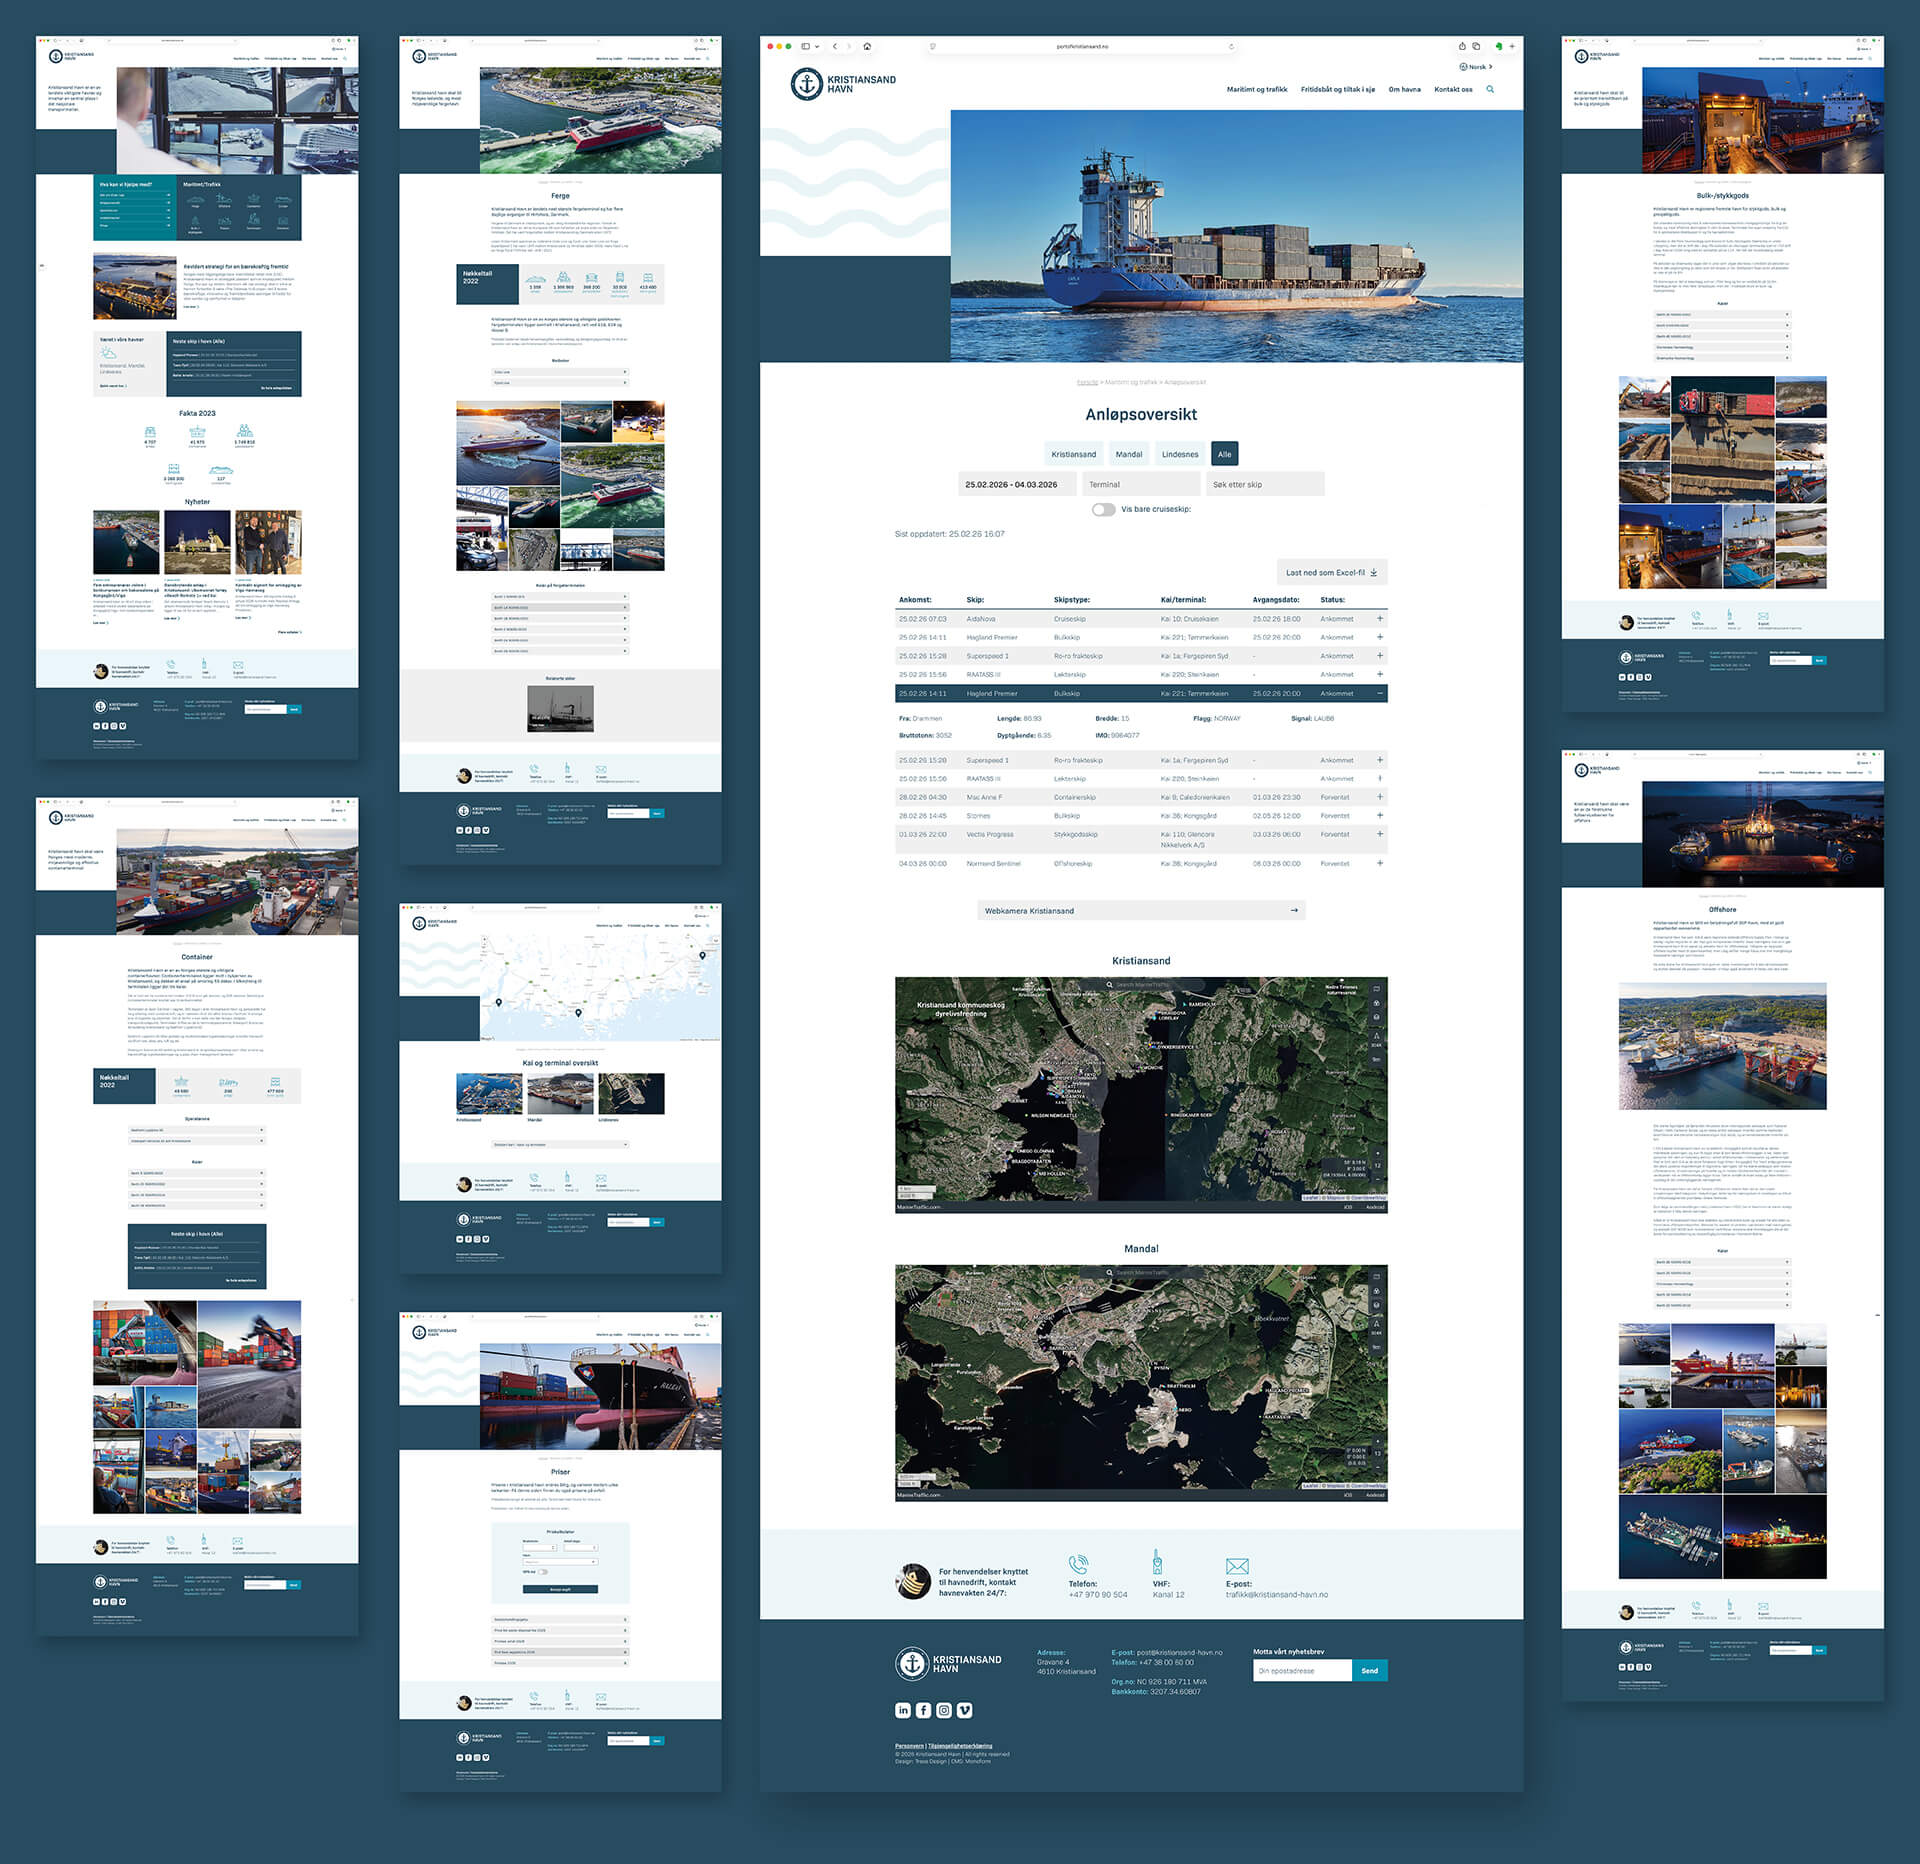Toggle Vis bare cruiseskip switch

[x=1103, y=509]
